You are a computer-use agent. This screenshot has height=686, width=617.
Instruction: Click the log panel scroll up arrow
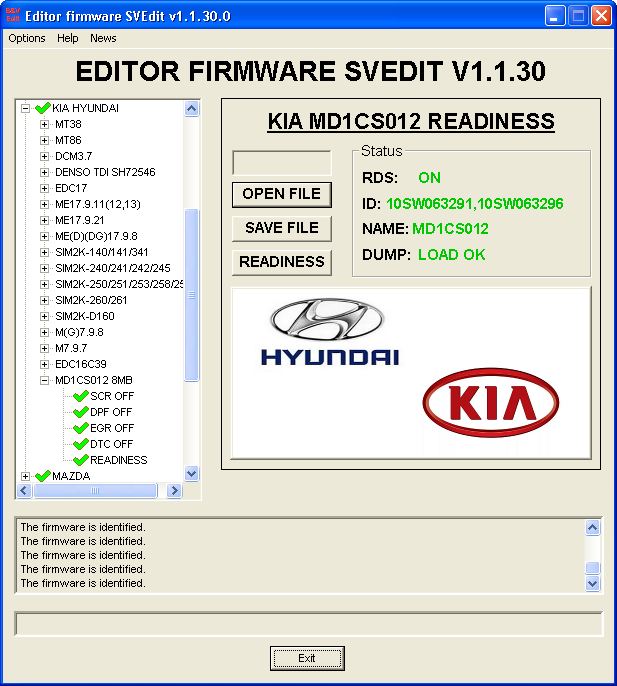pos(592,528)
